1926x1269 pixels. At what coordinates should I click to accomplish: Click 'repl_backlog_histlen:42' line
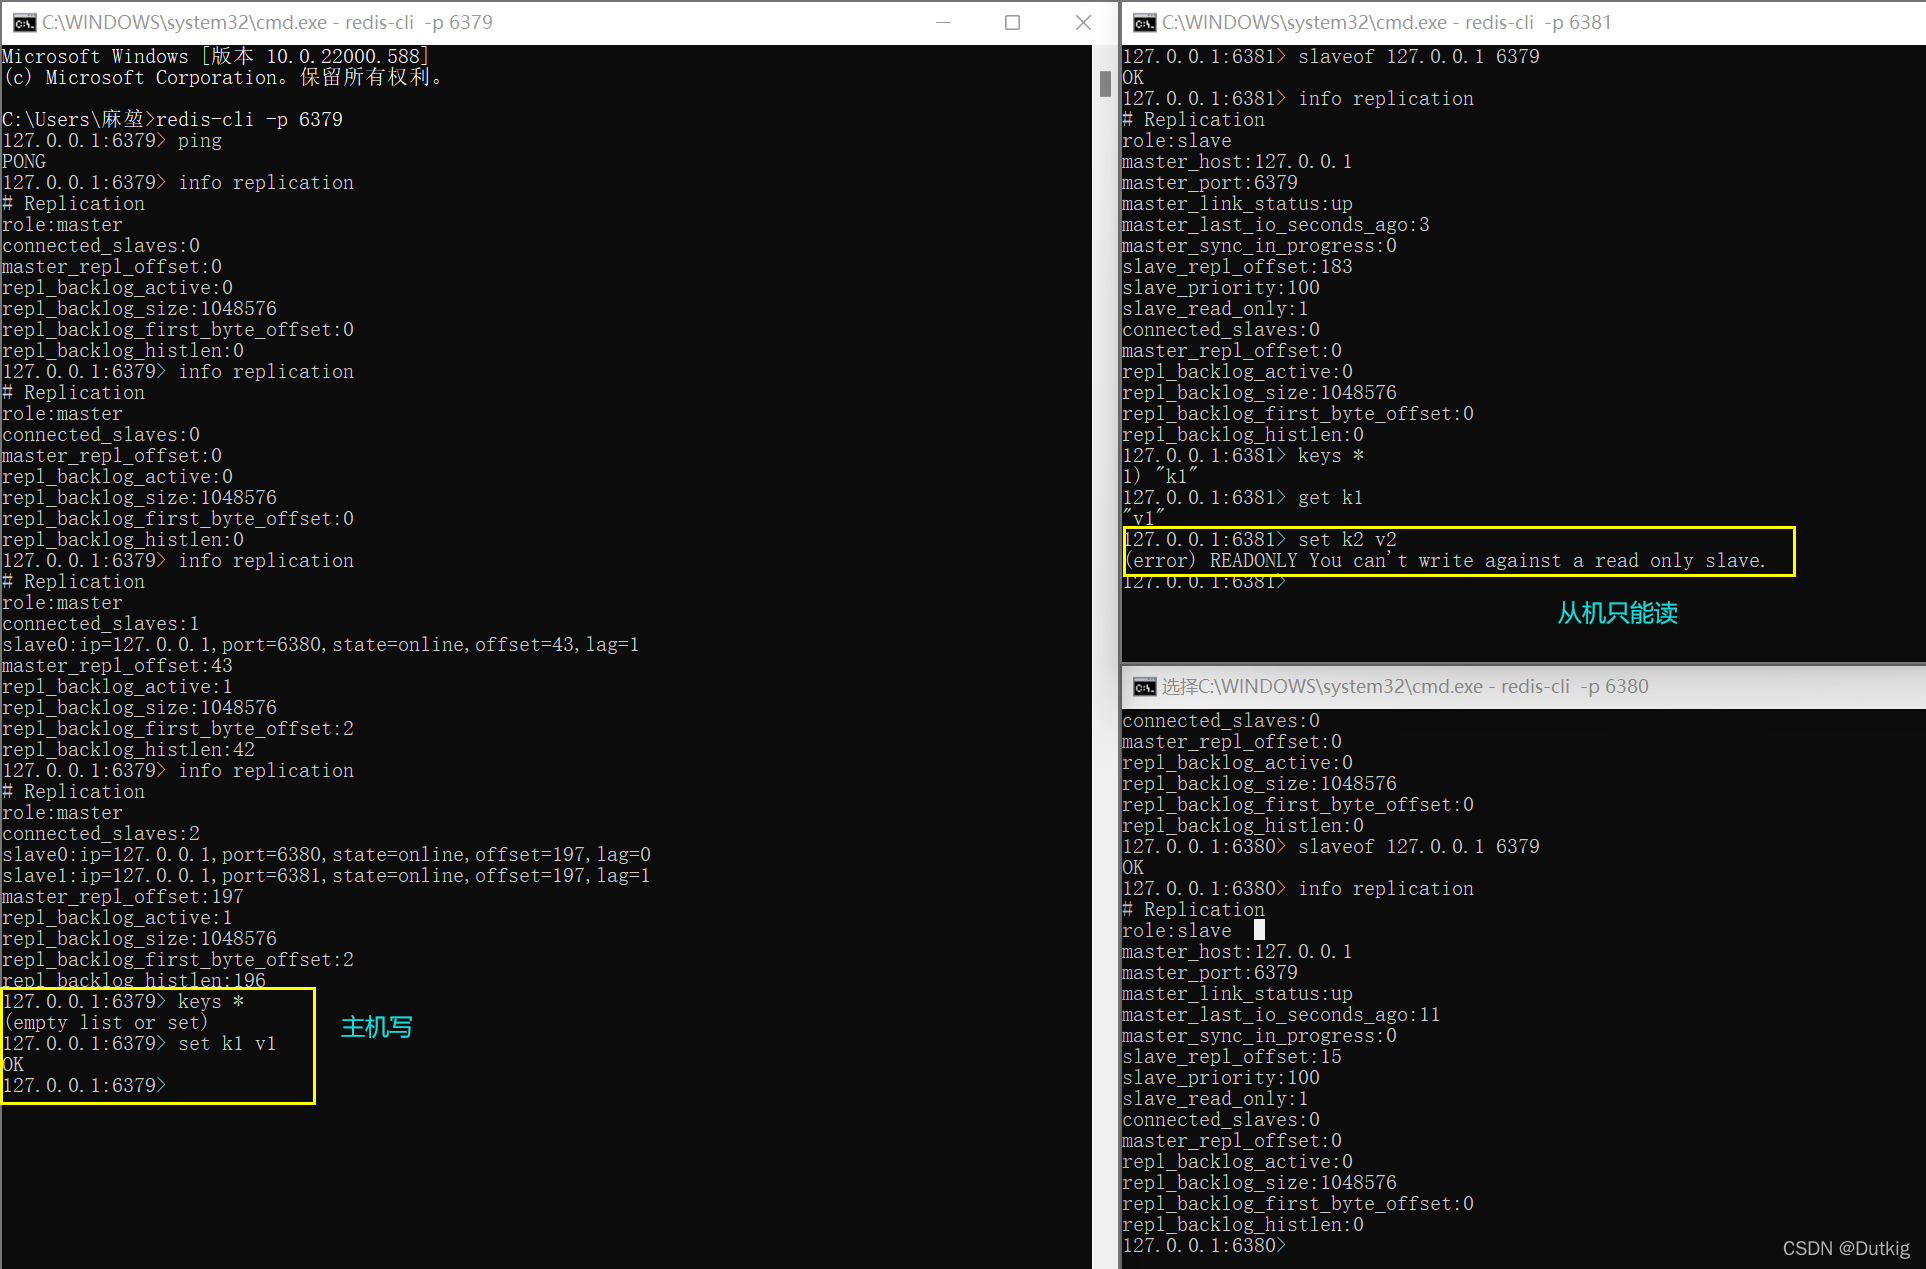click(128, 749)
